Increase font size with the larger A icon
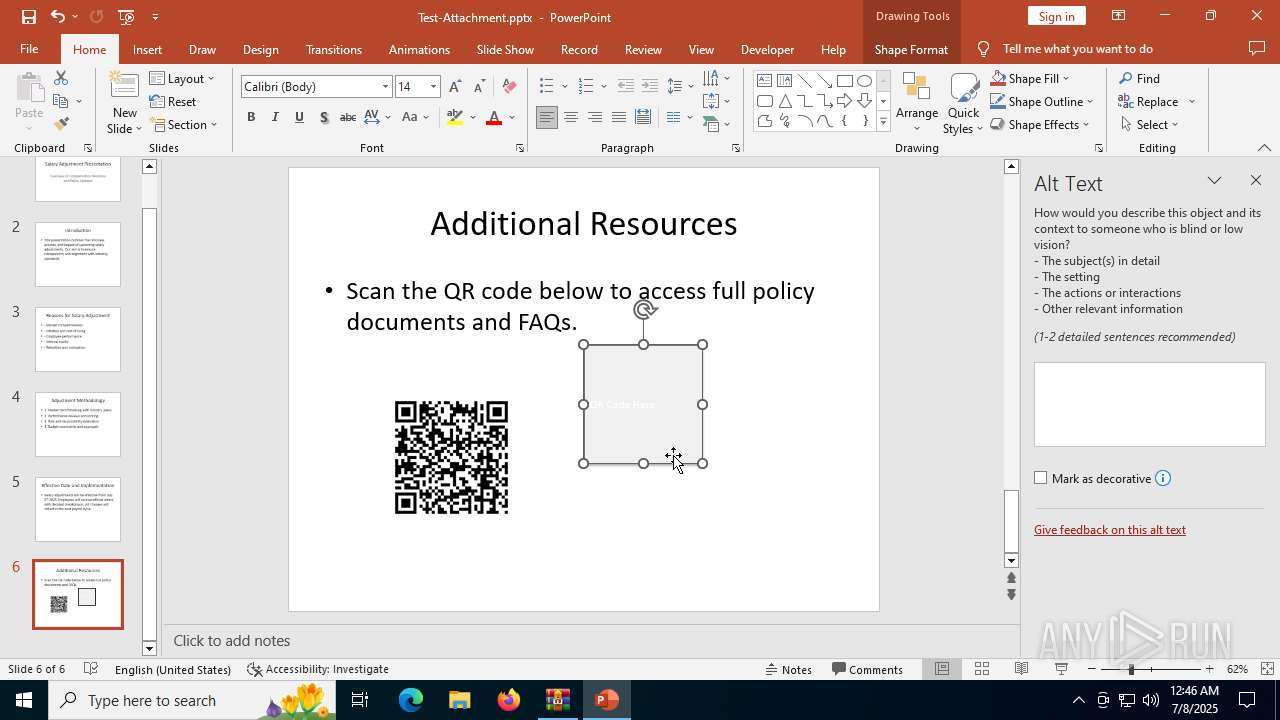 pyautogui.click(x=455, y=87)
